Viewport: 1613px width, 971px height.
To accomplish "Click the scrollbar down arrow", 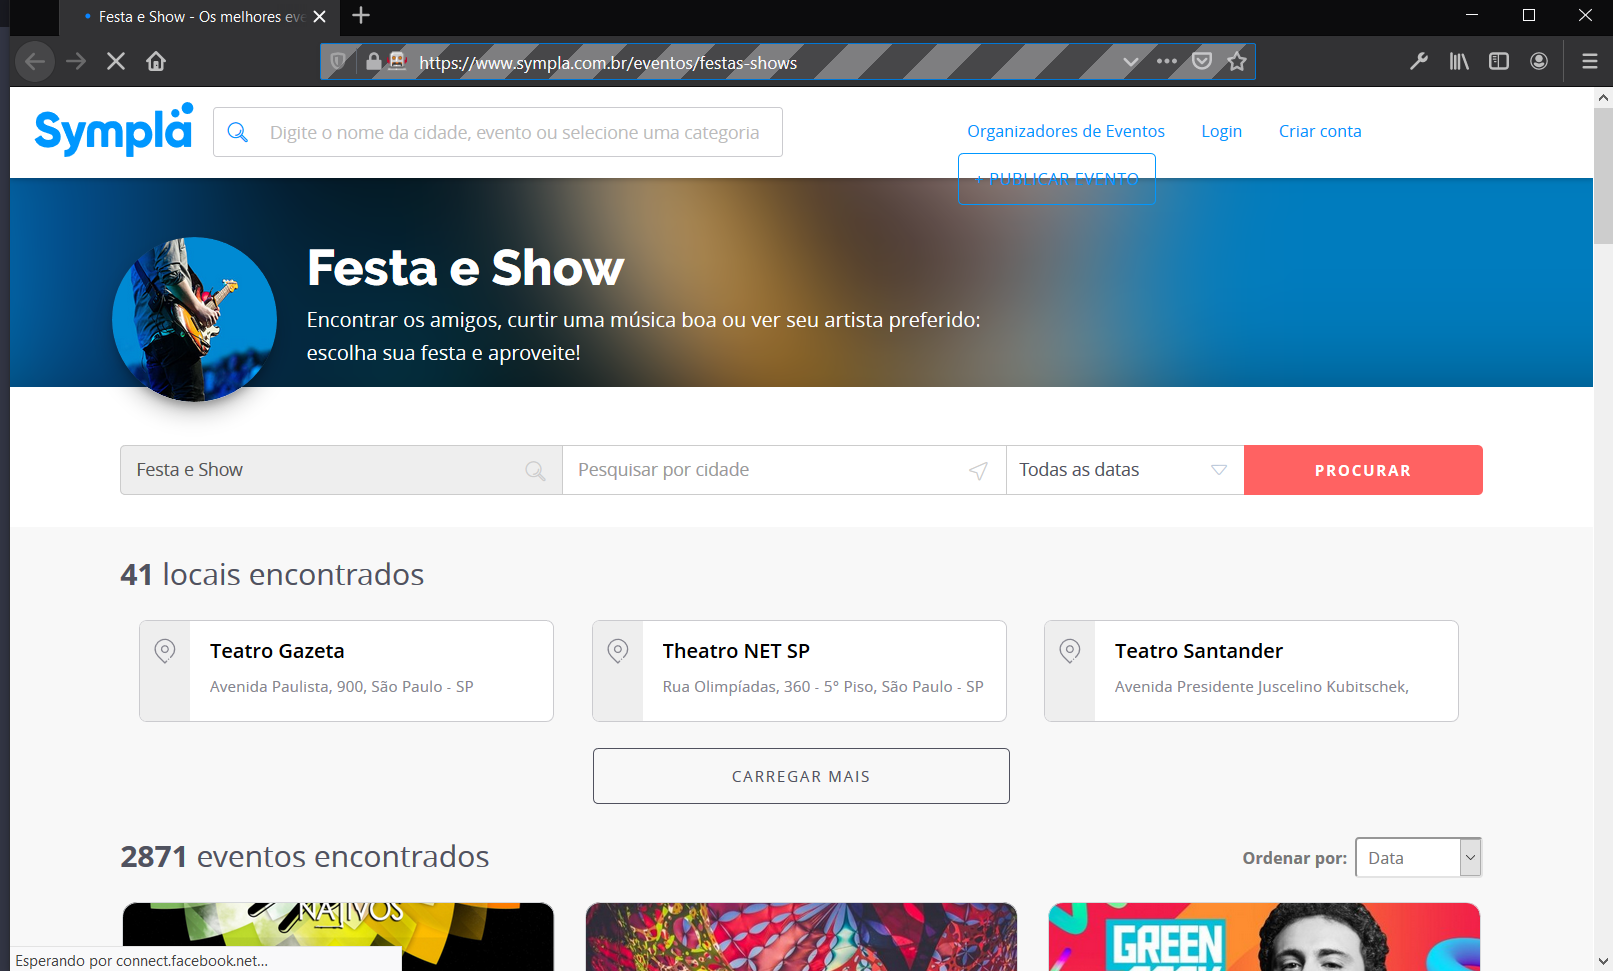I will tap(1603, 961).
